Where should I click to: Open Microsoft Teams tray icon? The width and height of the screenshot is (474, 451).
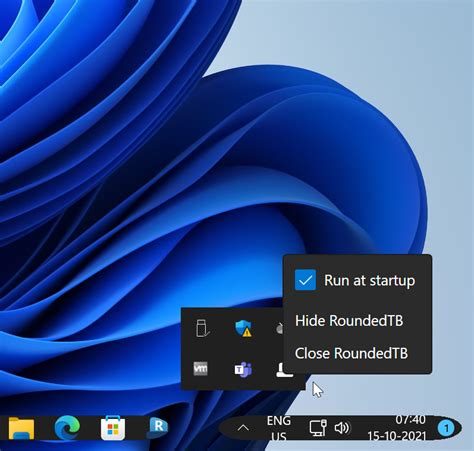pos(243,369)
